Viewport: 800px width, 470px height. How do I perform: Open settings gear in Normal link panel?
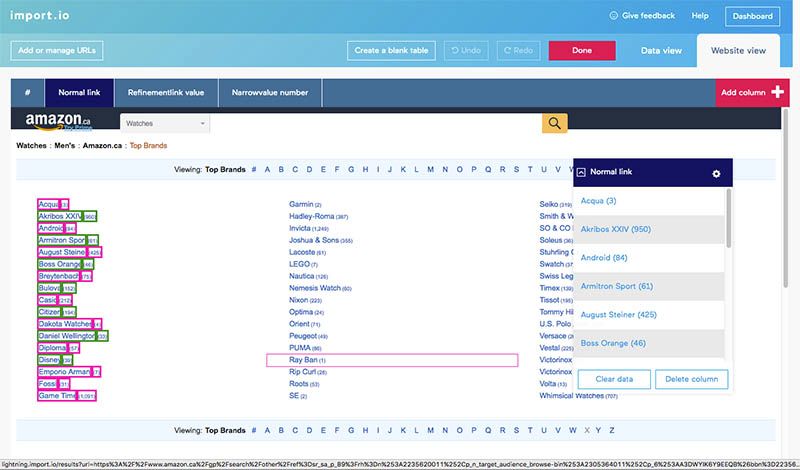pyautogui.click(x=716, y=174)
